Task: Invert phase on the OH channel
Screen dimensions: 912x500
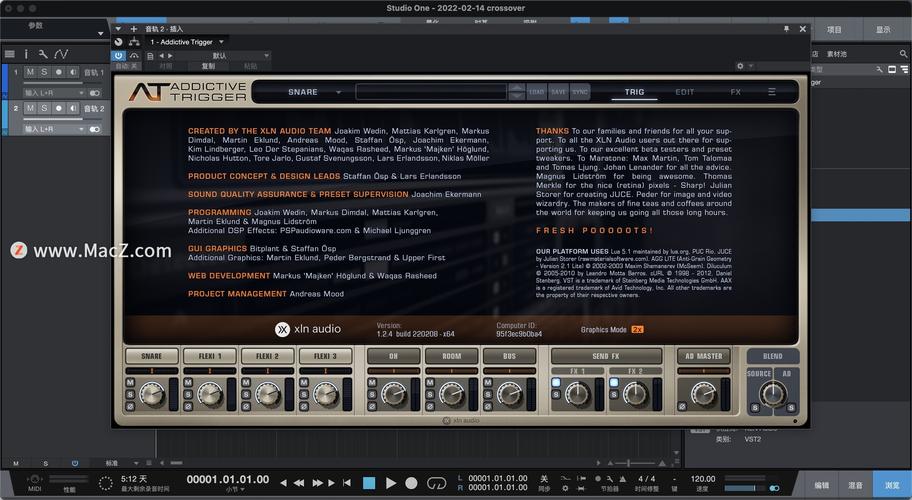Action: pos(372,406)
